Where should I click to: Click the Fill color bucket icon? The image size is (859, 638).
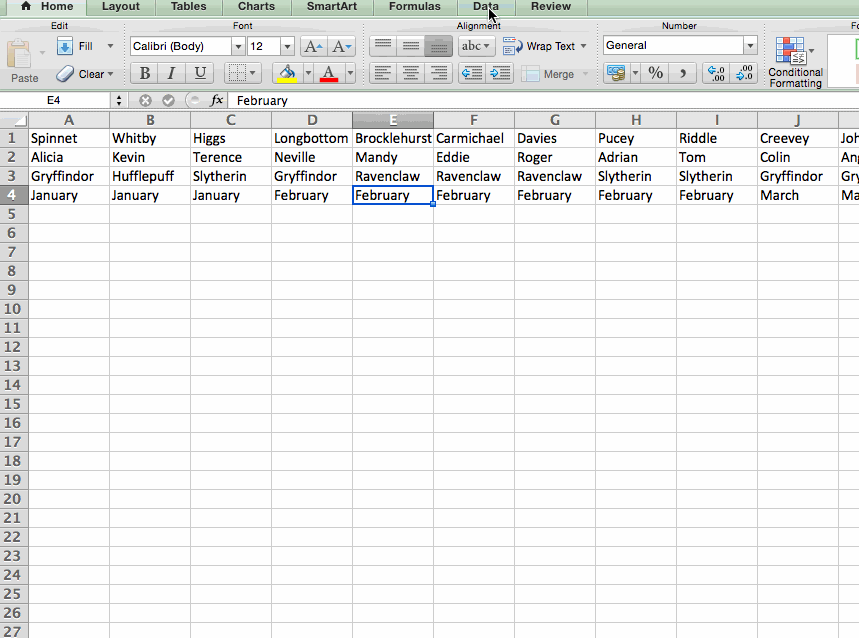[286, 73]
